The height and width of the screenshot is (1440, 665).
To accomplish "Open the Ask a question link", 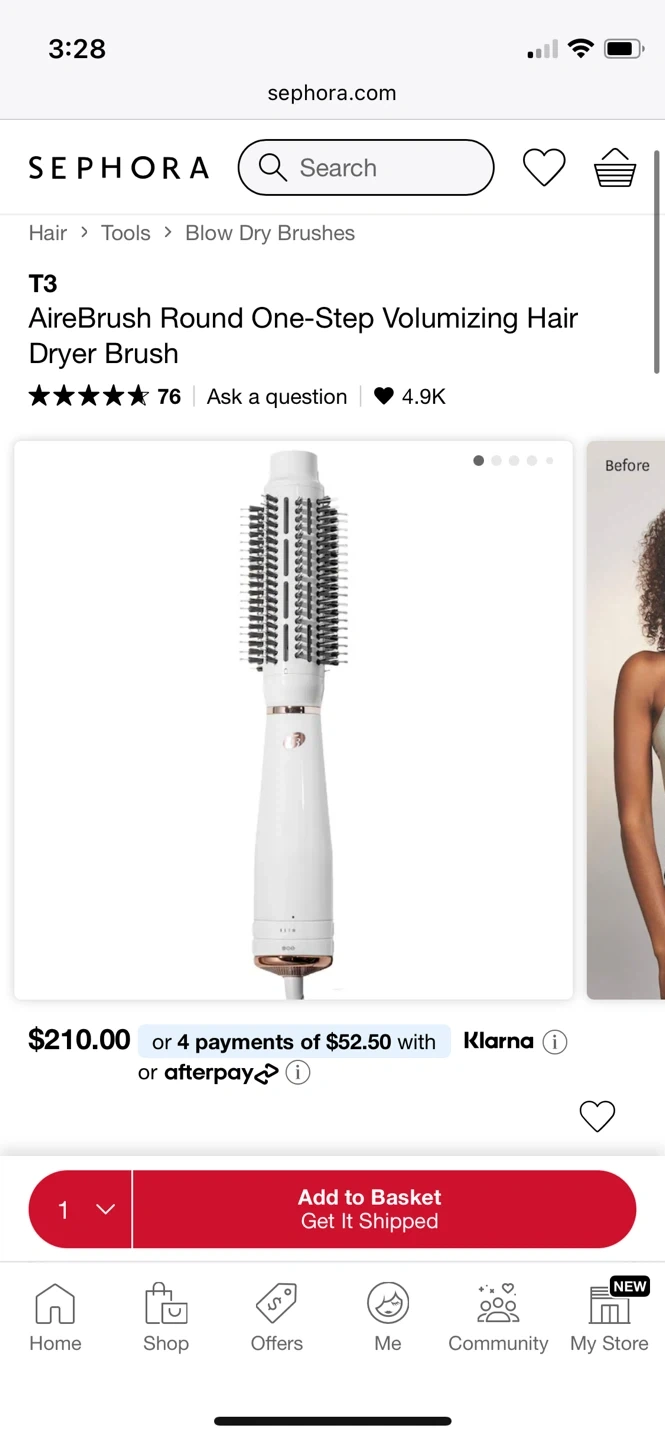I will [x=277, y=397].
